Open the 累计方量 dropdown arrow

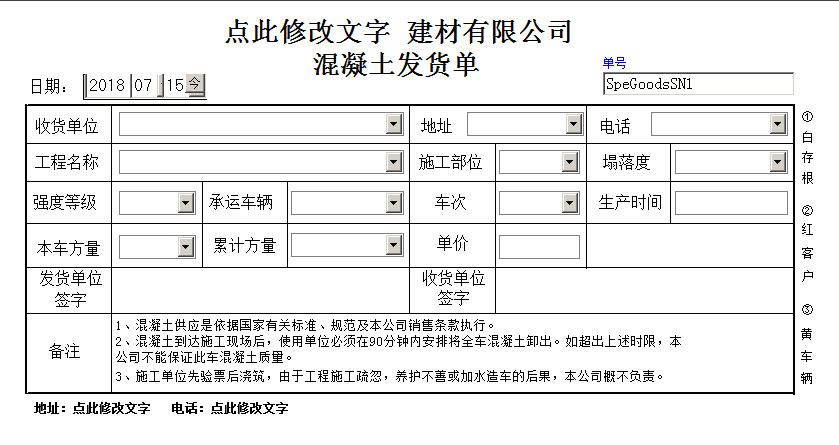394,246
